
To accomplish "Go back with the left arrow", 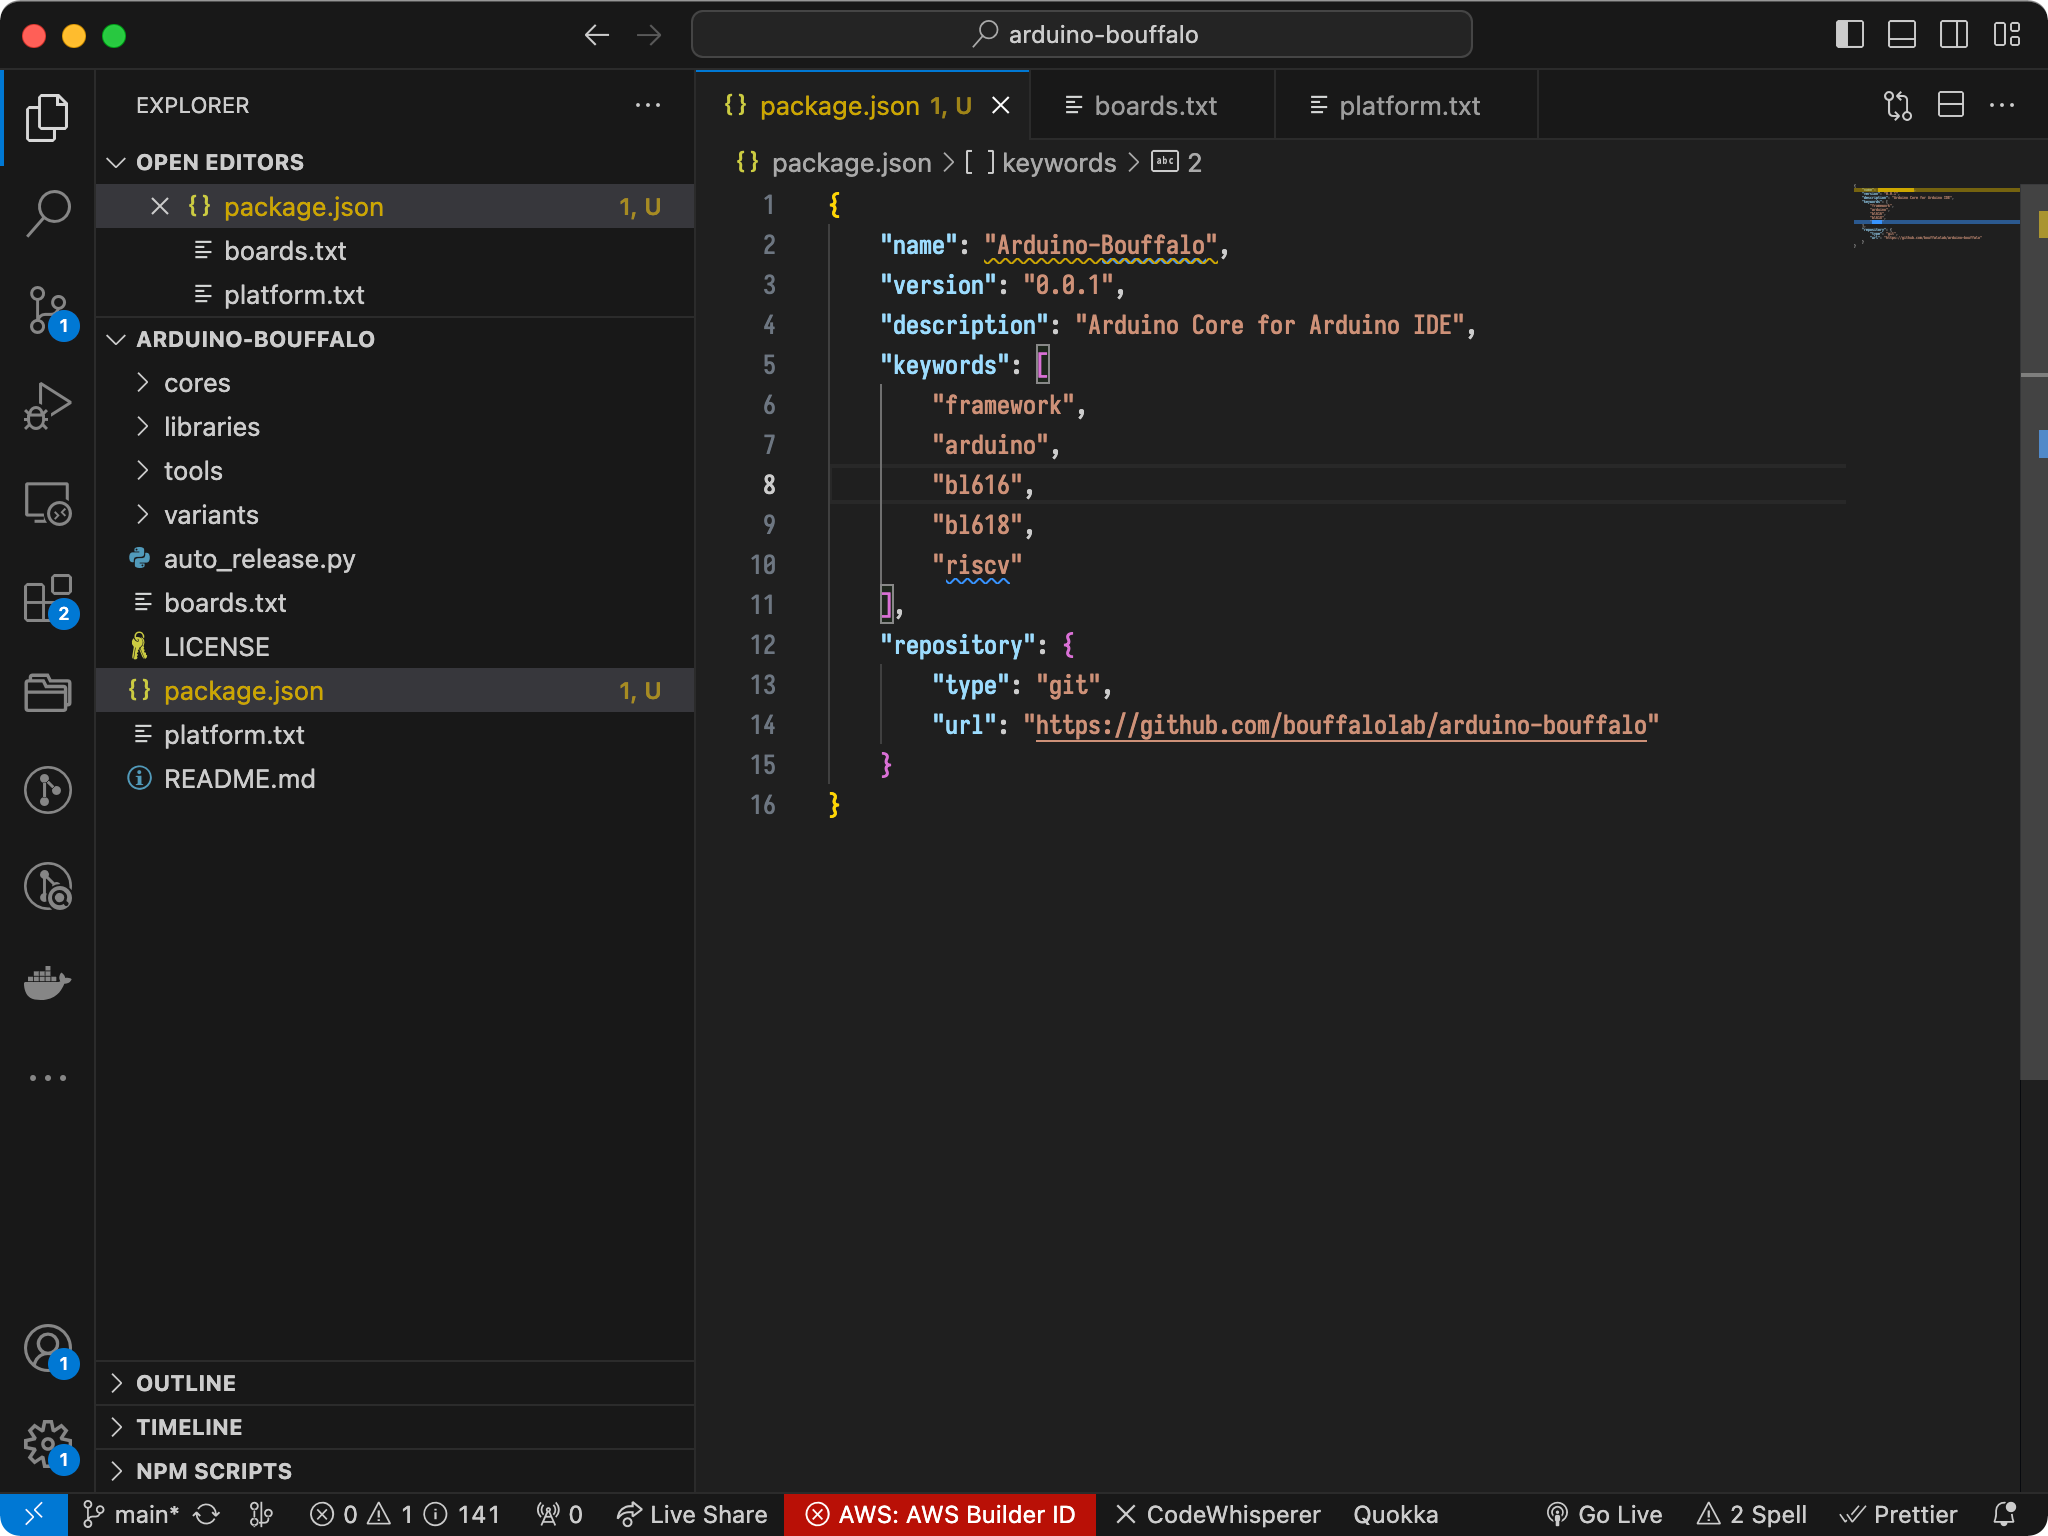I will click(597, 35).
